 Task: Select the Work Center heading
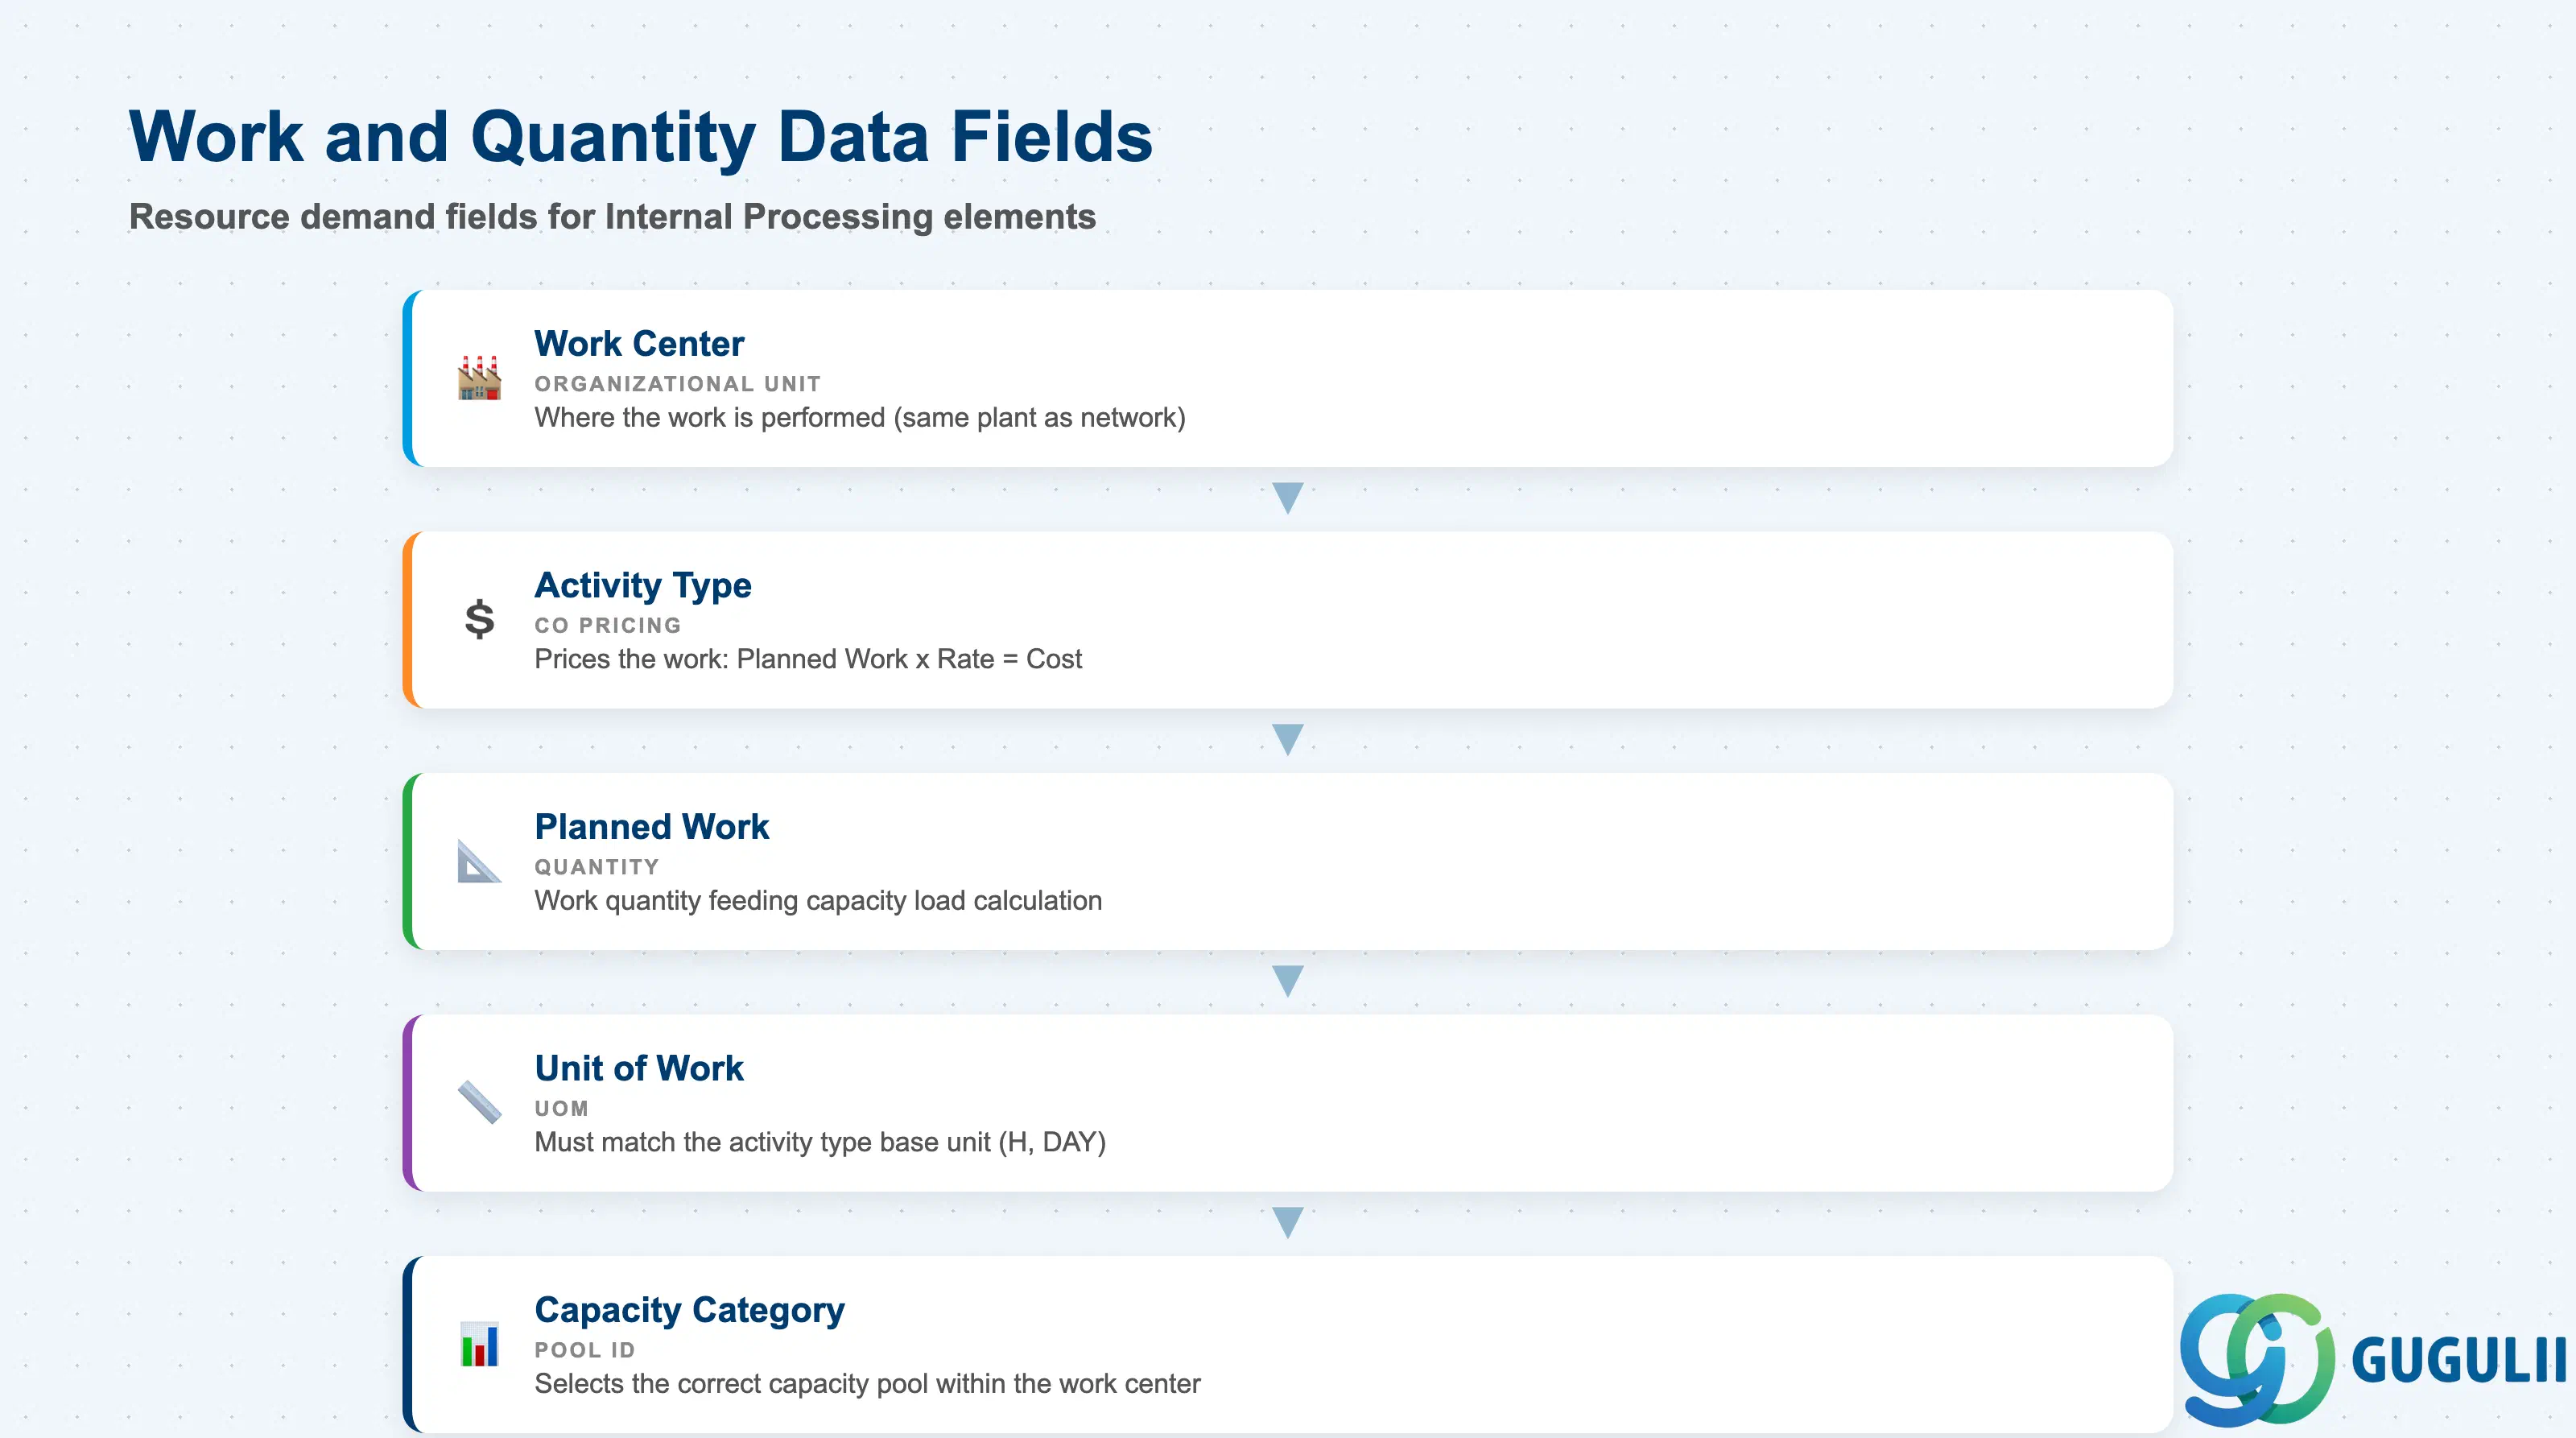pos(639,344)
